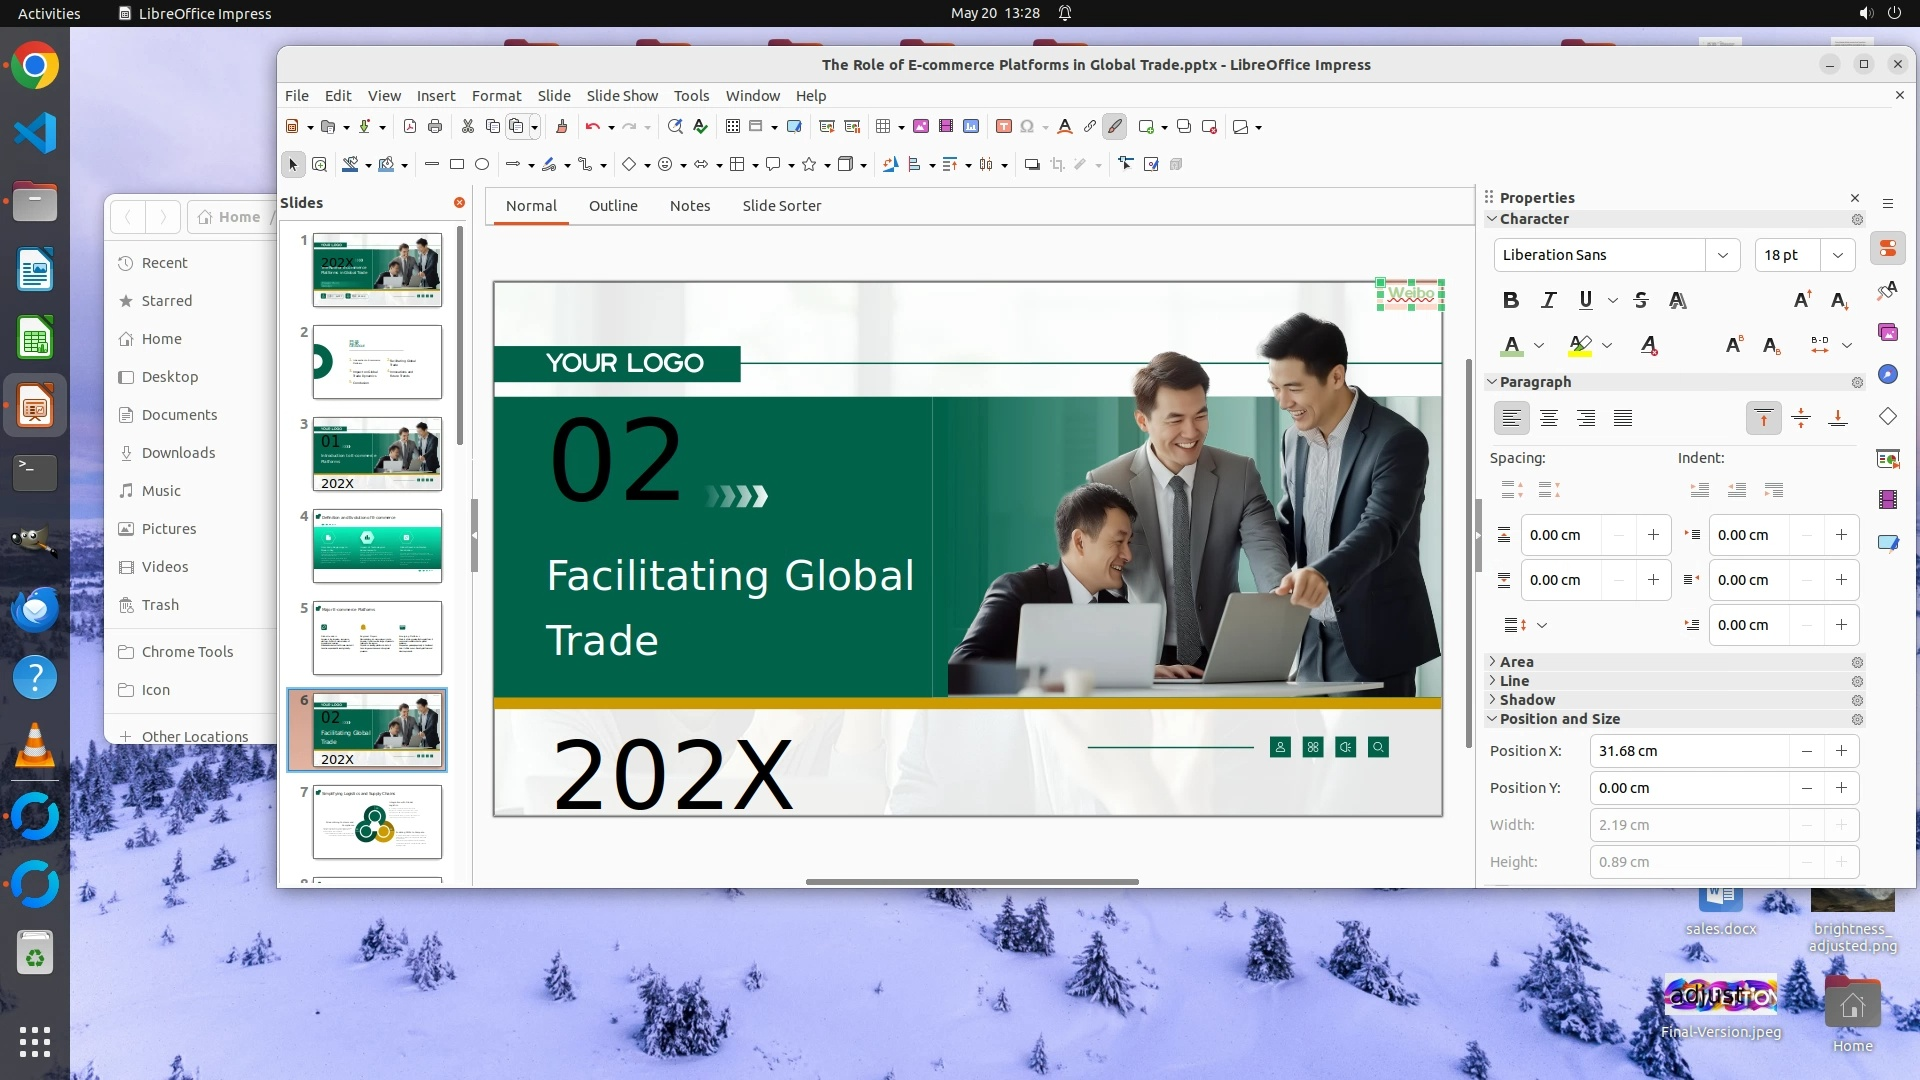Open the 18 pt font size dropdown

coord(1837,255)
